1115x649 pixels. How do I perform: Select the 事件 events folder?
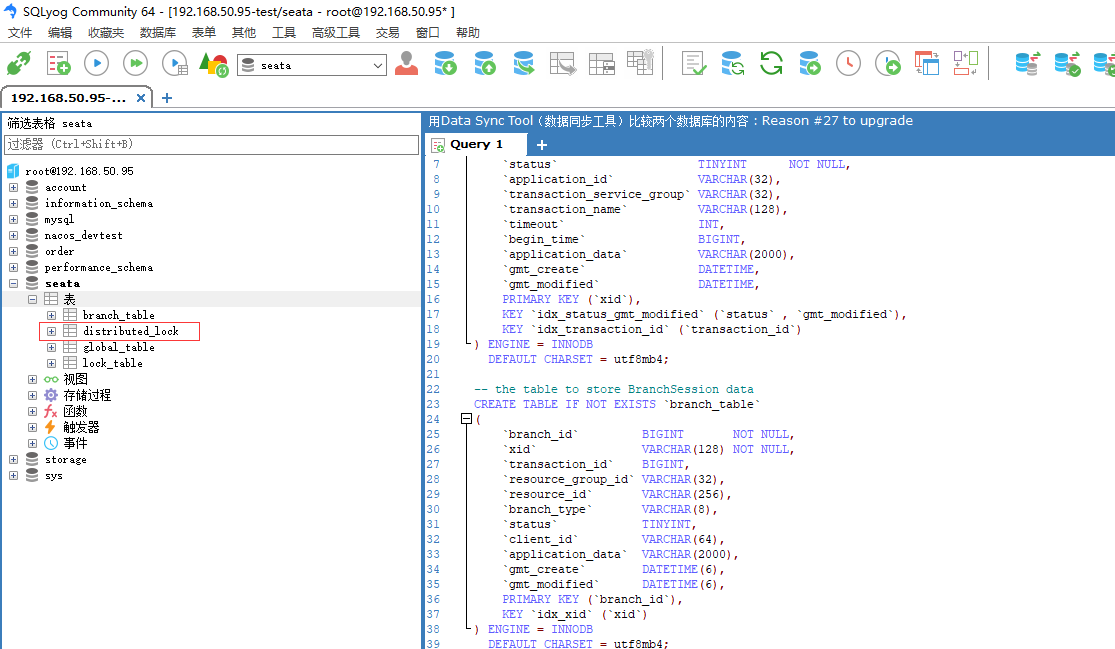coord(75,444)
